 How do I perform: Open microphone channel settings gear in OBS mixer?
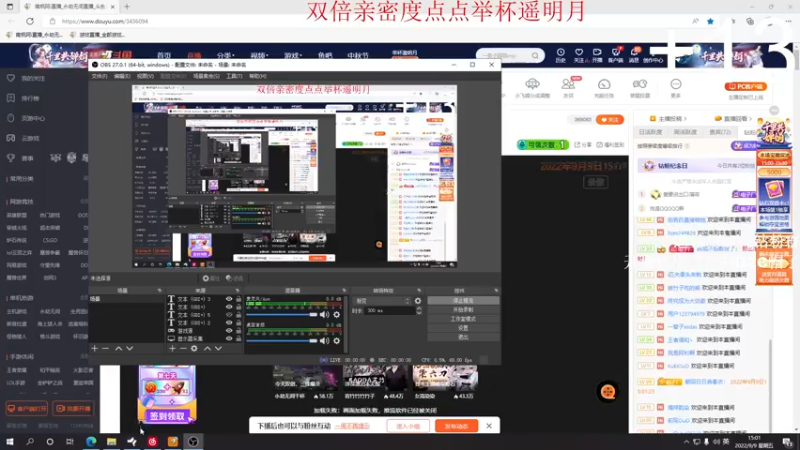(337, 315)
